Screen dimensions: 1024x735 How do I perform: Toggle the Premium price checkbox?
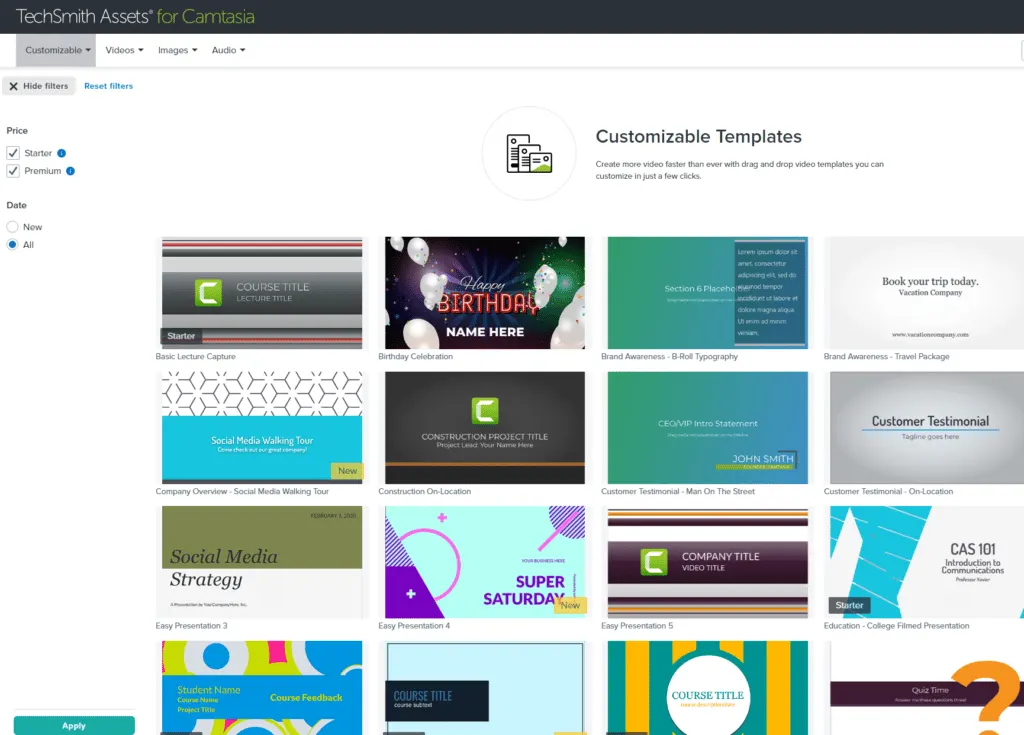pos(12,171)
